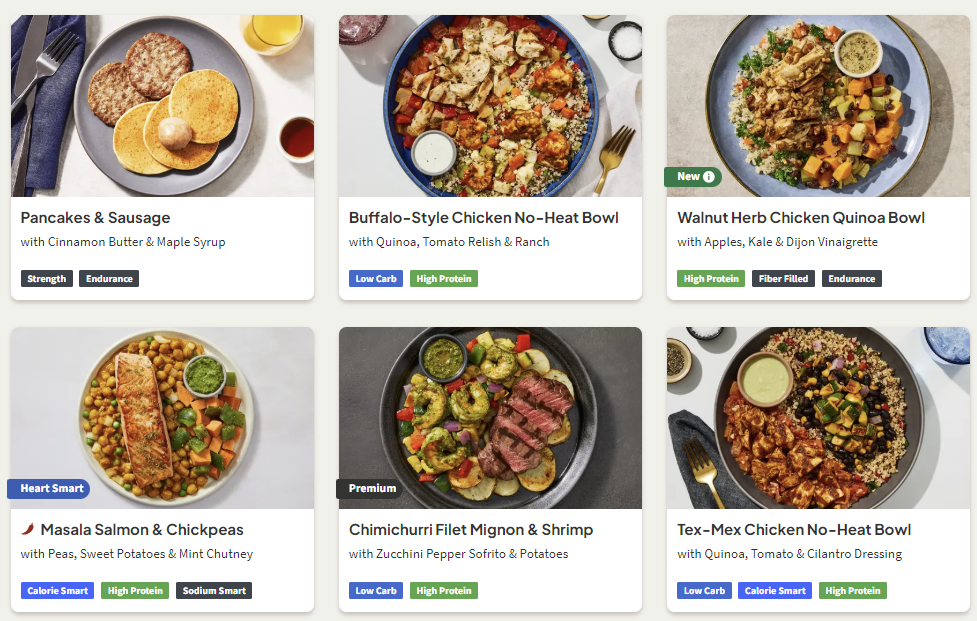Open Chimichurri Filet Mignon & Shrimp title
The height and width of the screenshot is (621, 977).
coord(470,529)
